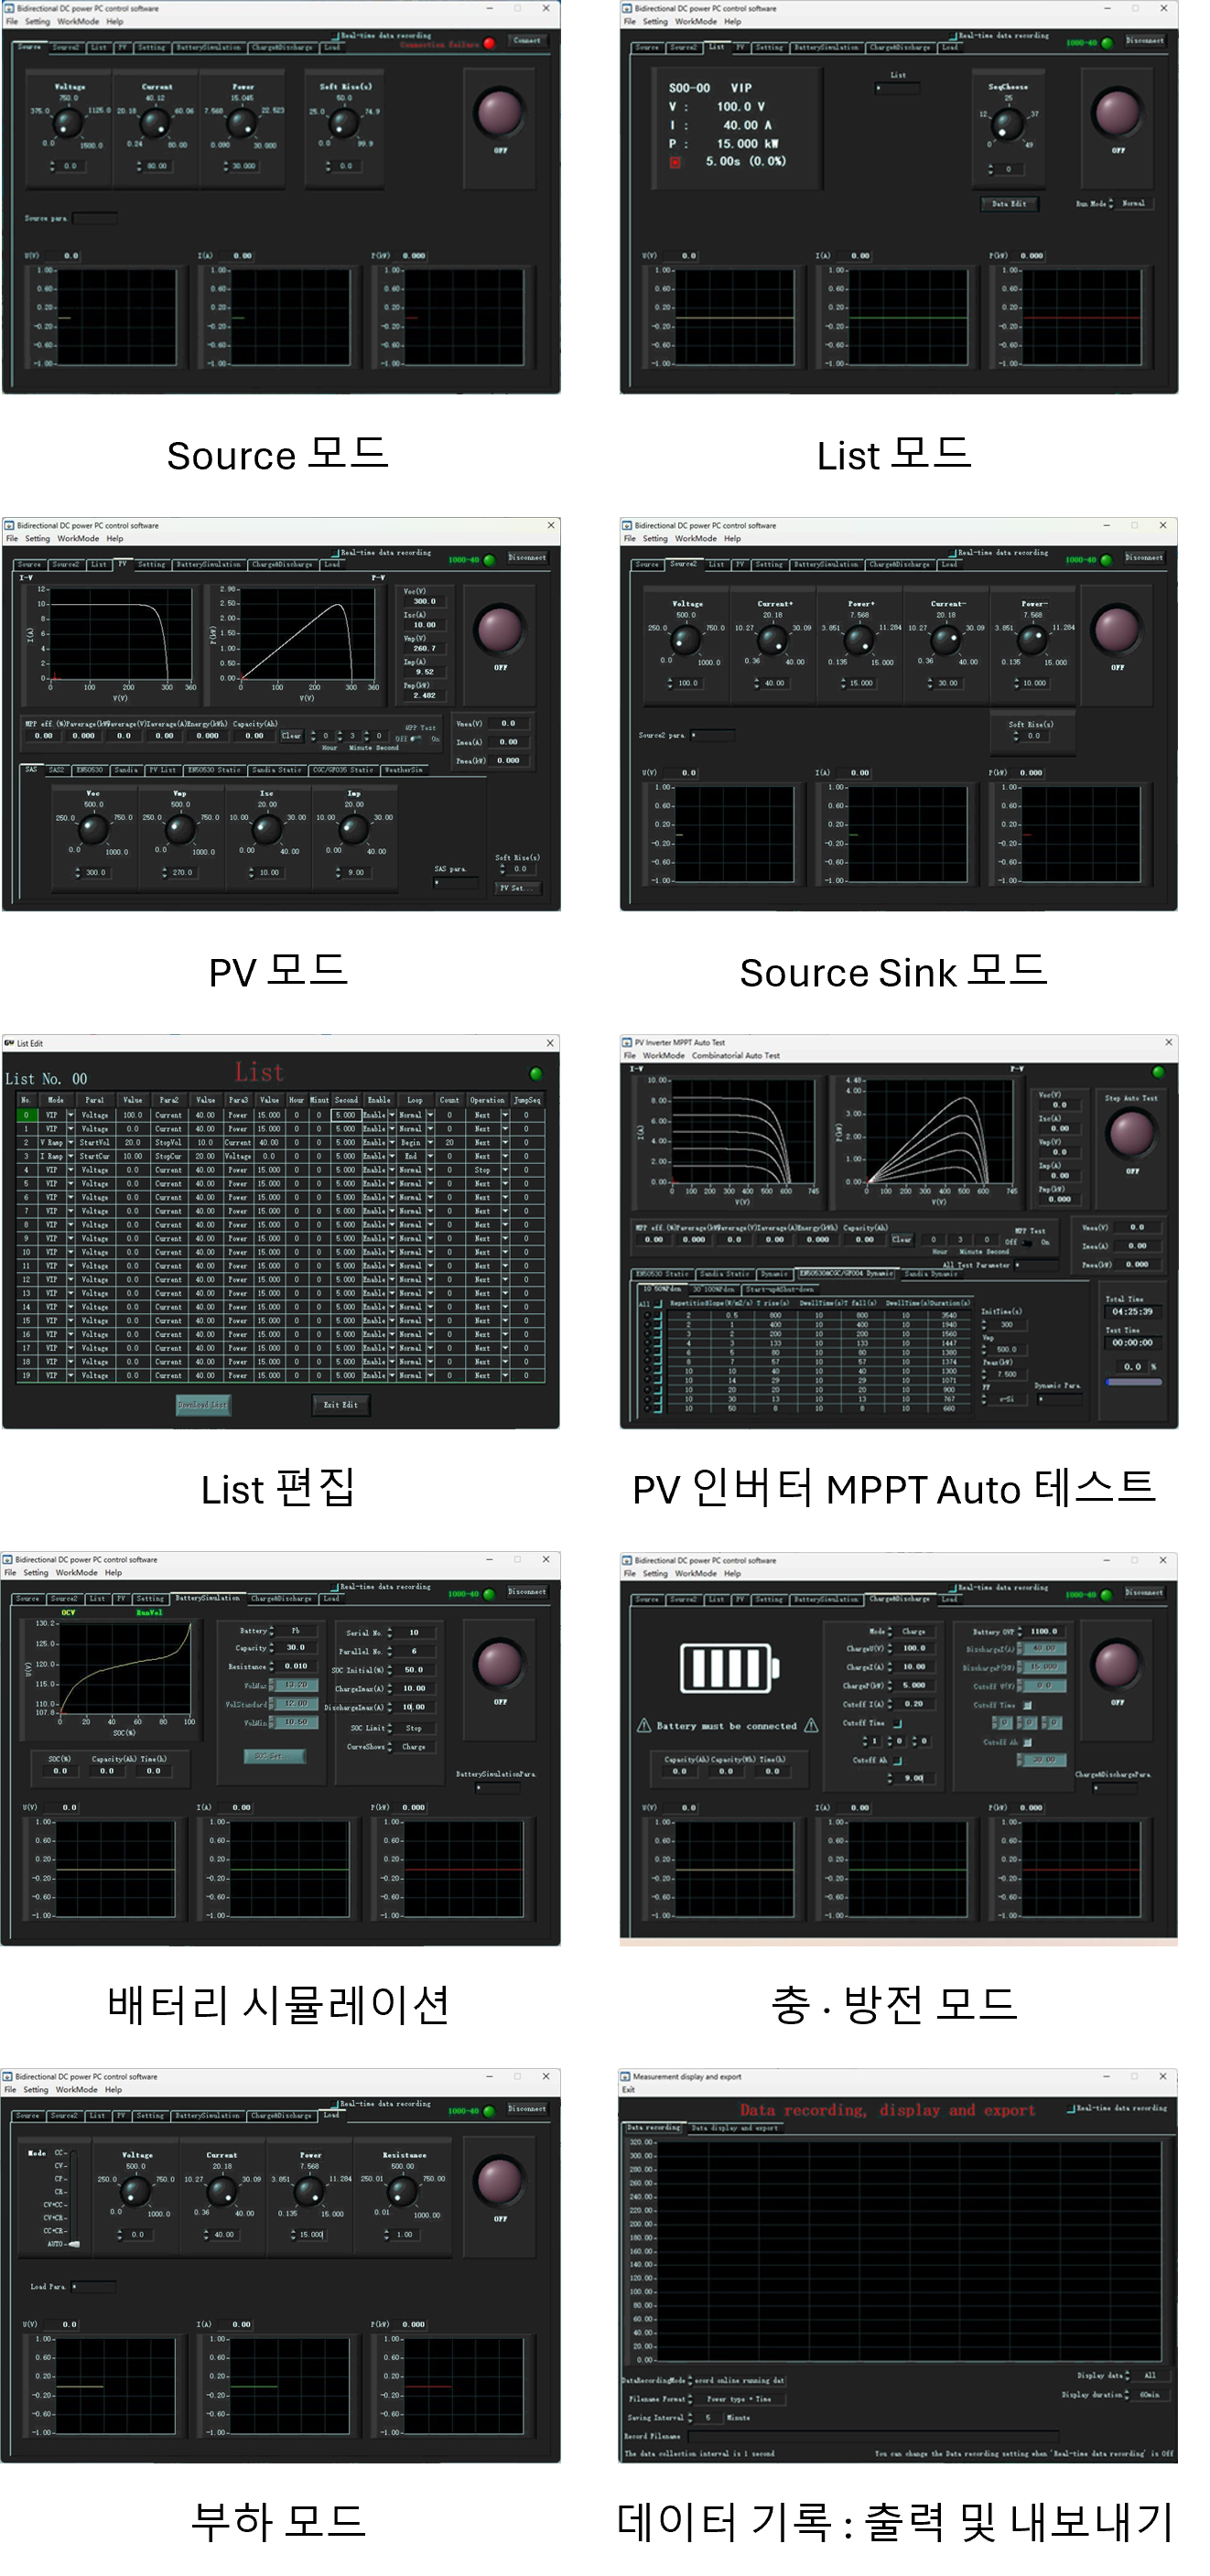
Task: Click red connection failure indicator light
Action: tap(489, 43)
